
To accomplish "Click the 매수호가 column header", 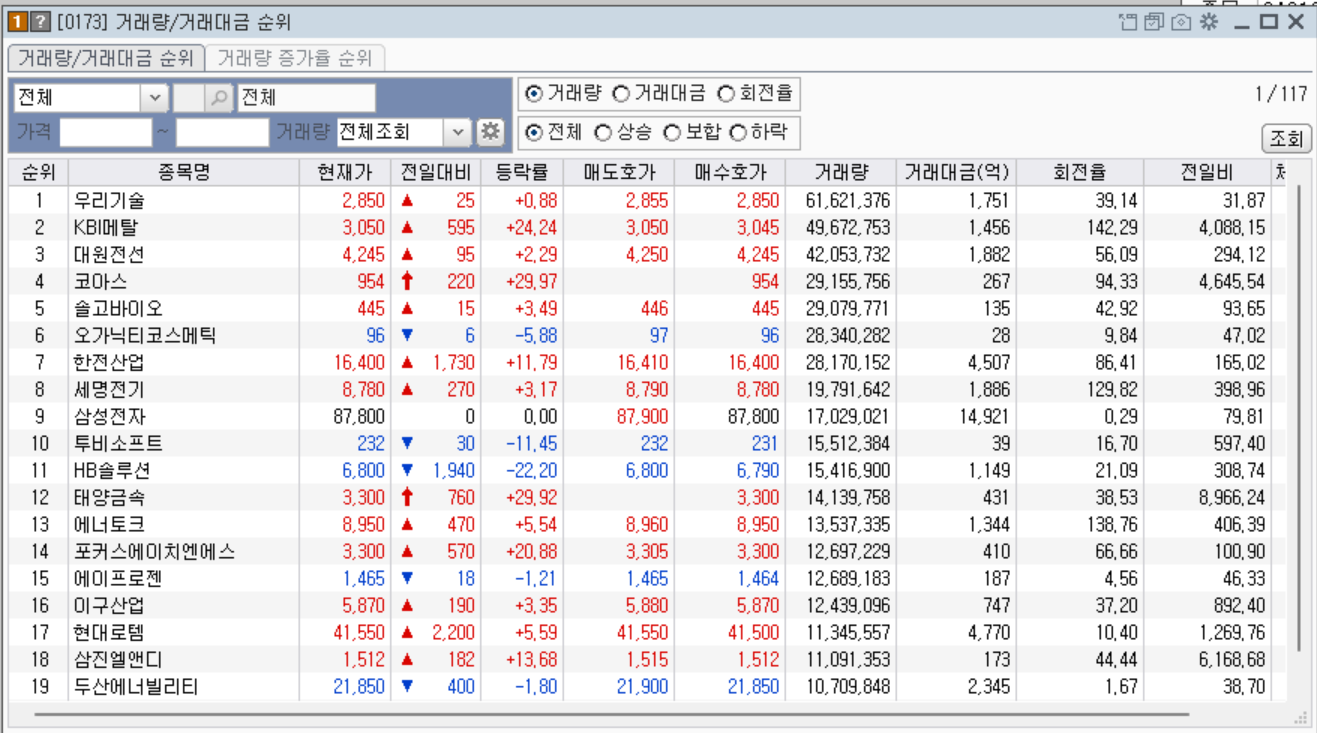I will click(730, 172).
